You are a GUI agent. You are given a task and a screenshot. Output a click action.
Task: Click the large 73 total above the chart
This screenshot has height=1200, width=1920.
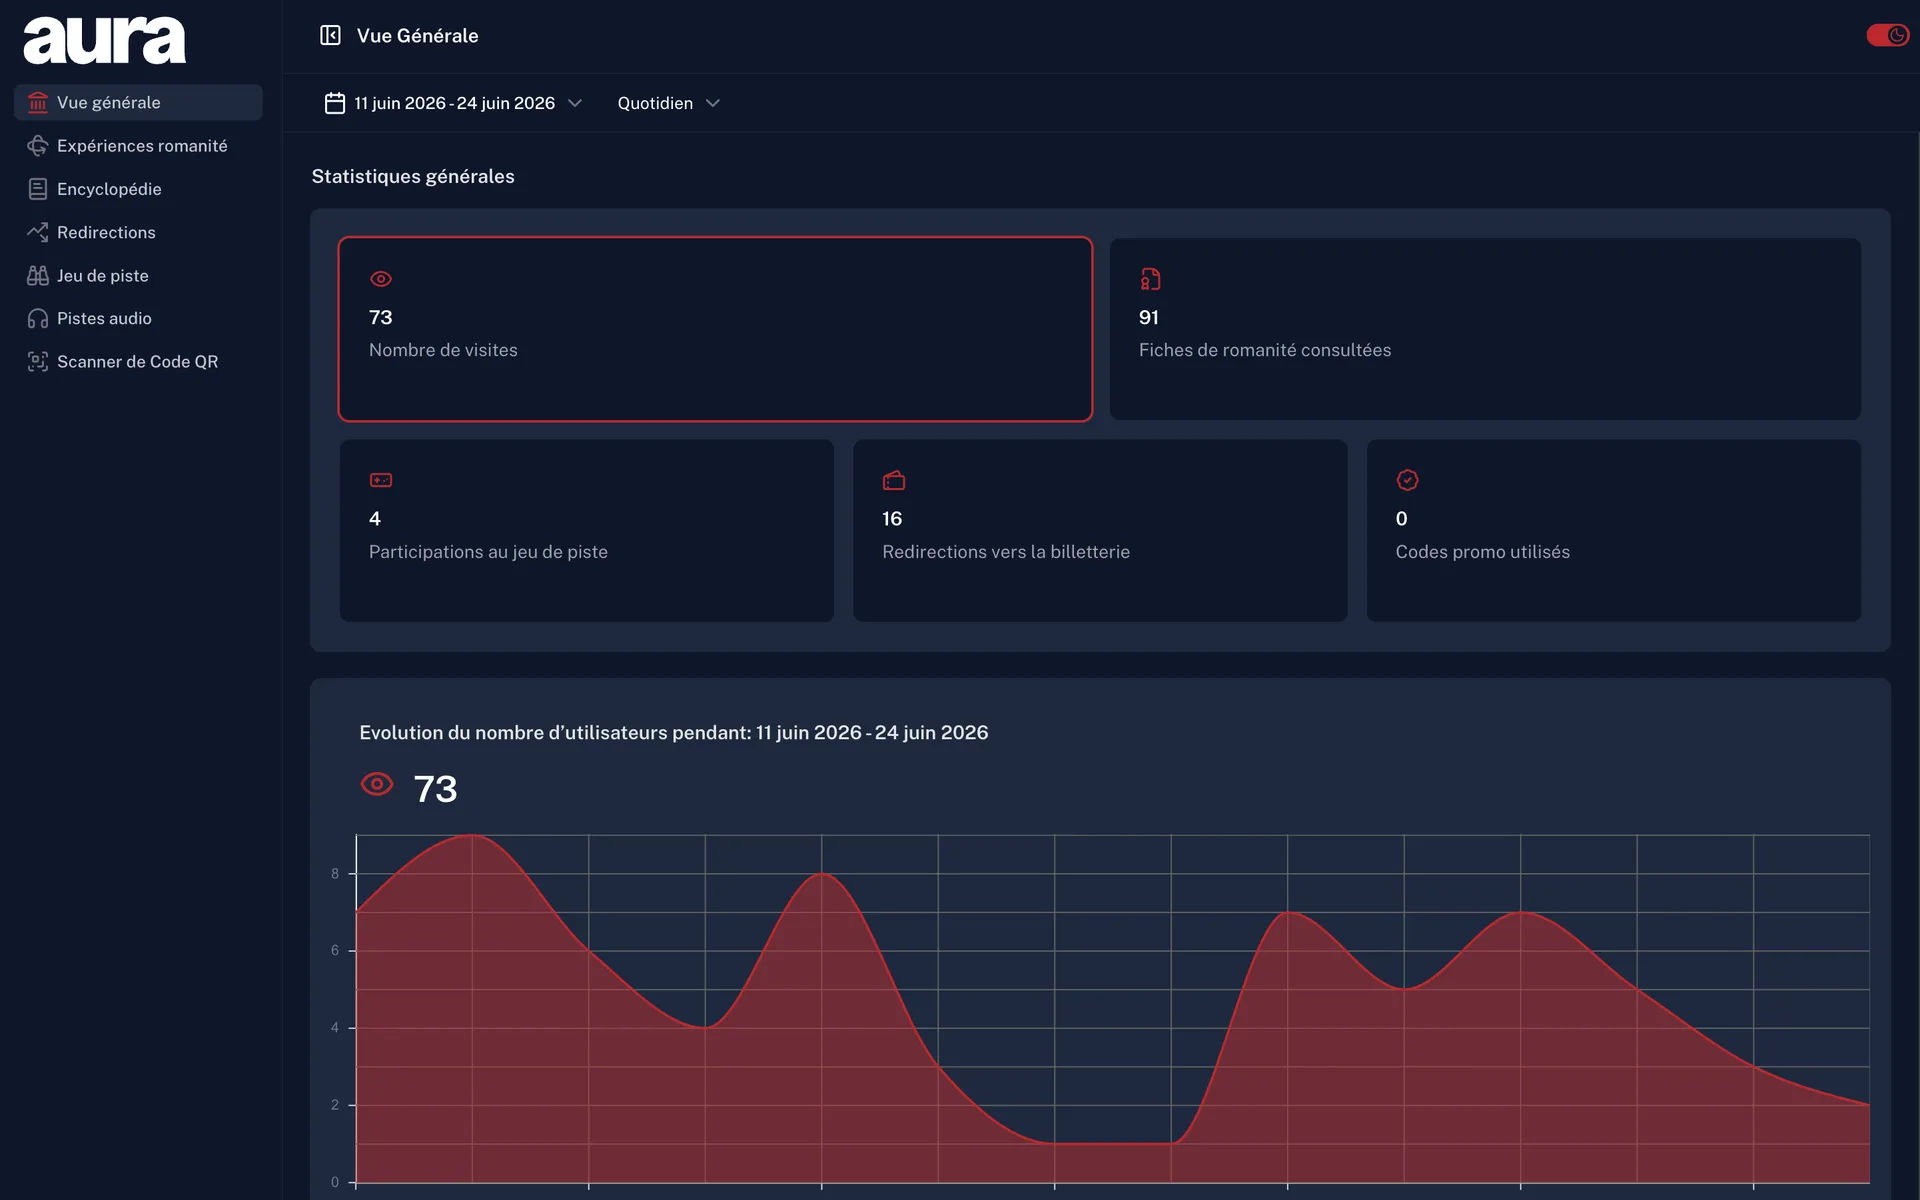tap(435, 789)
